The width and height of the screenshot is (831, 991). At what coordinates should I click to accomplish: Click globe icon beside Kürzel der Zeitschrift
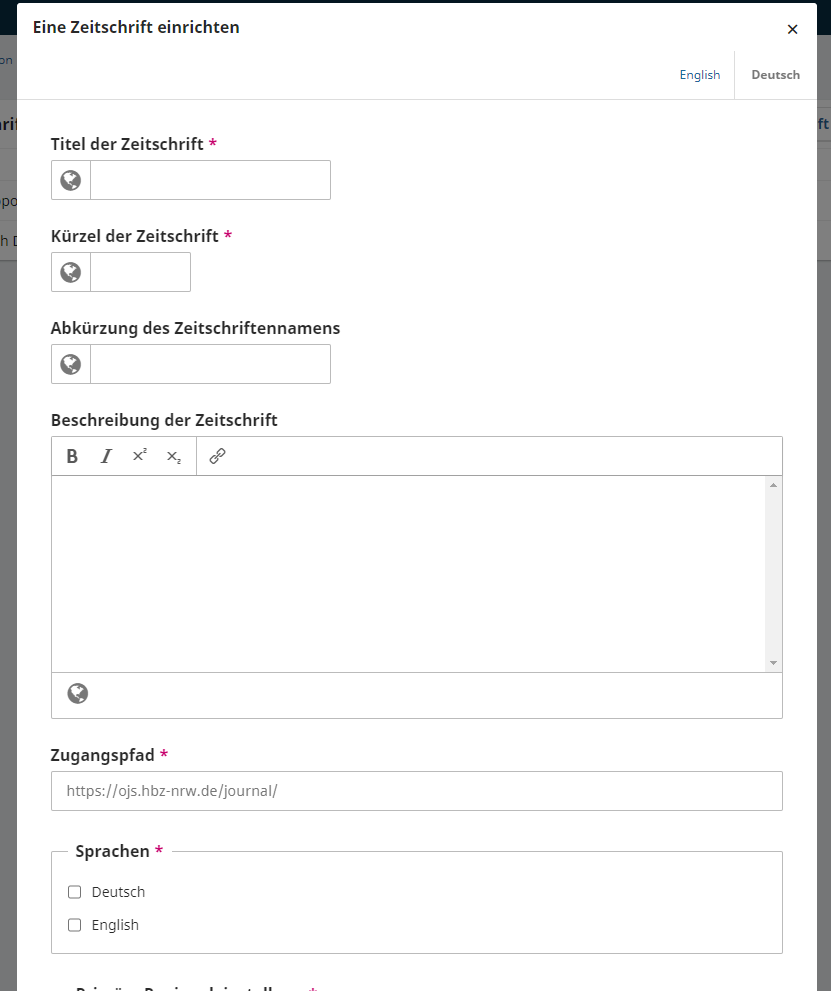tap(71, 272)
